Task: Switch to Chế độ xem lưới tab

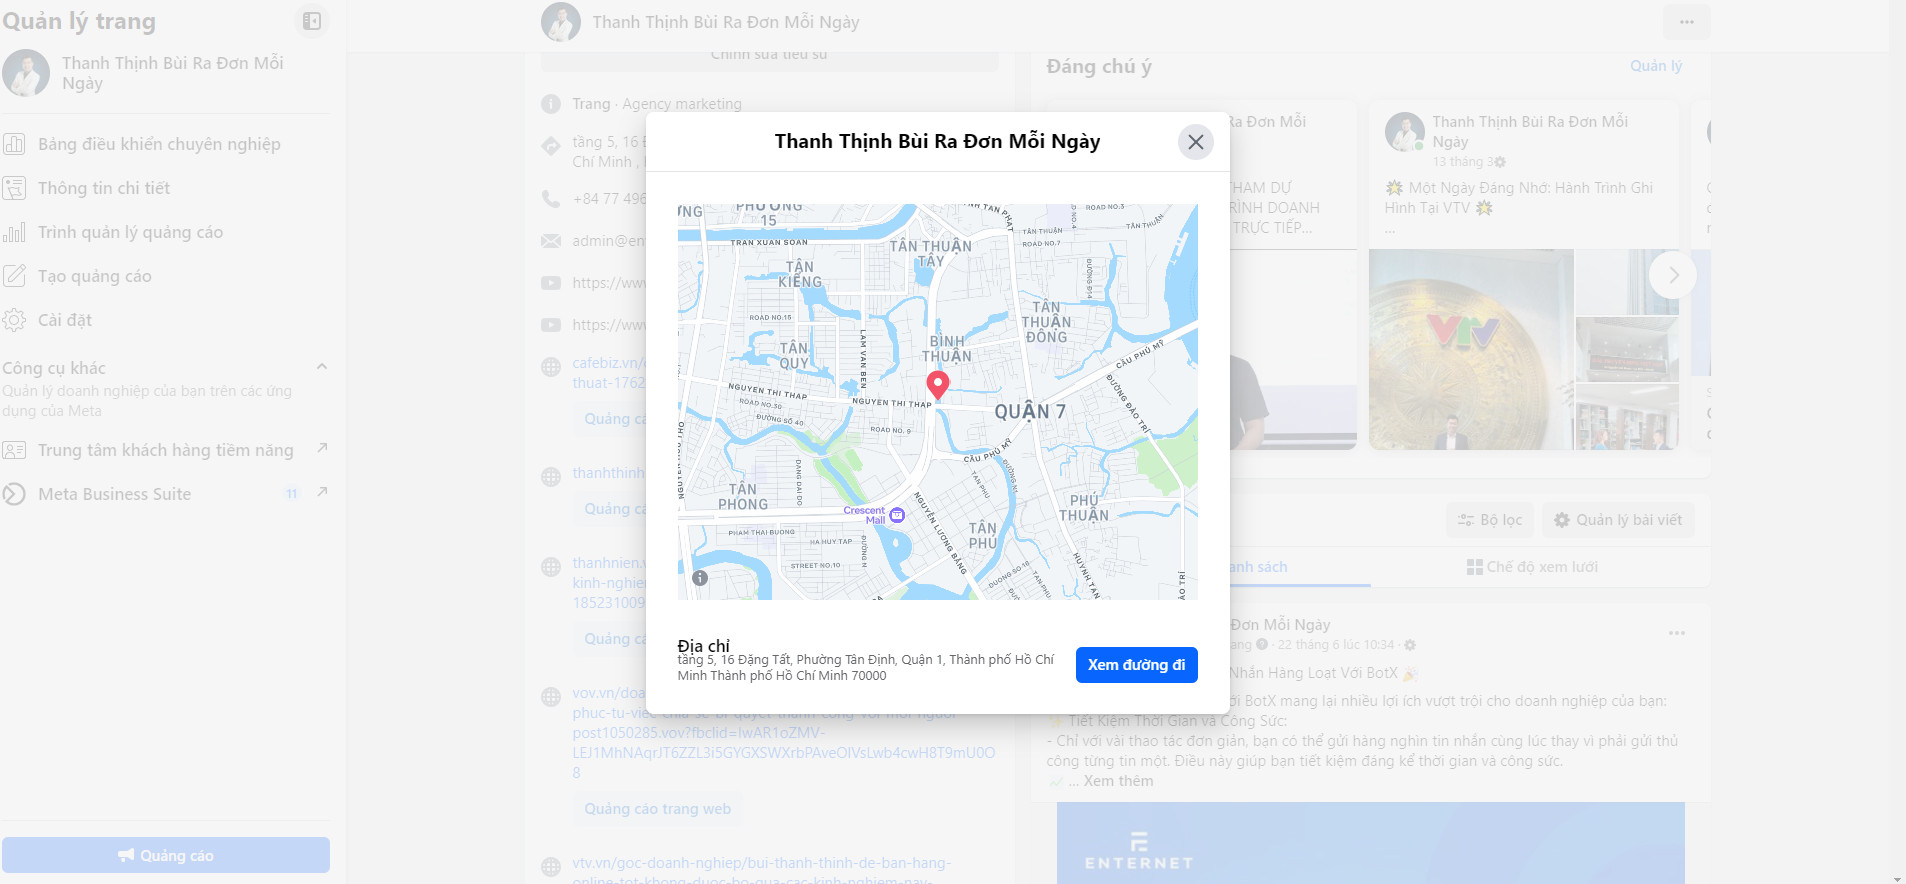Action: click(1532, 567)
